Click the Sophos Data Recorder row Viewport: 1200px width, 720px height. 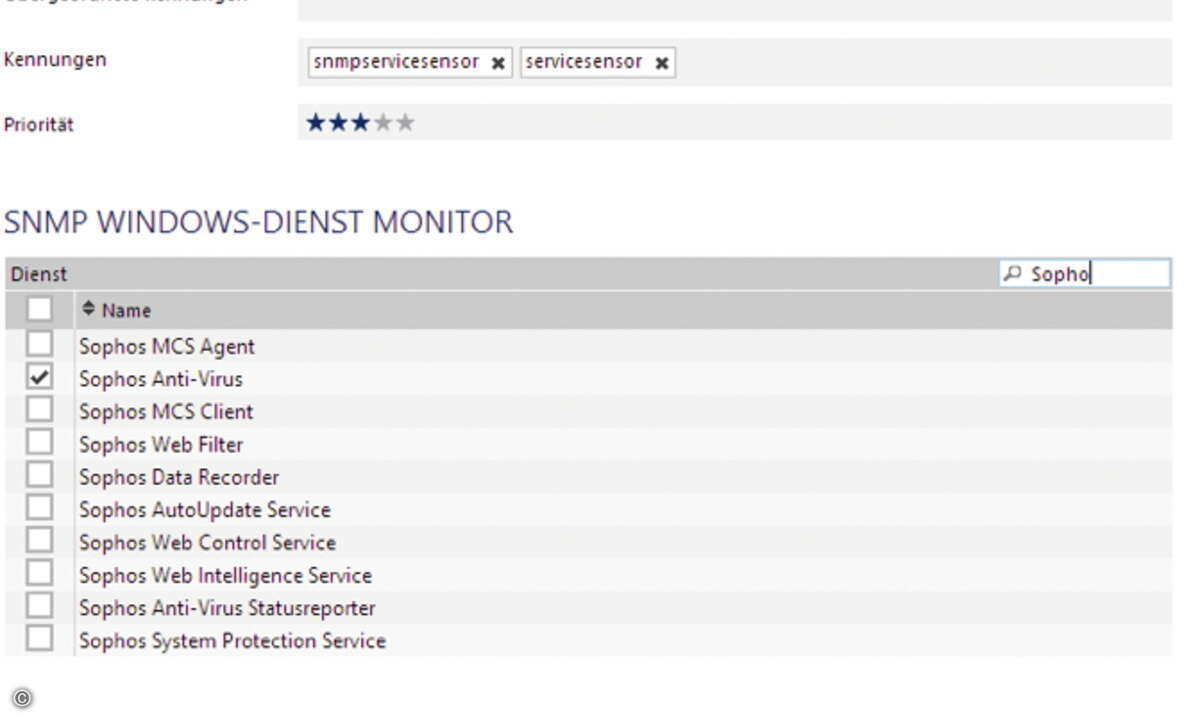point(588,477)
